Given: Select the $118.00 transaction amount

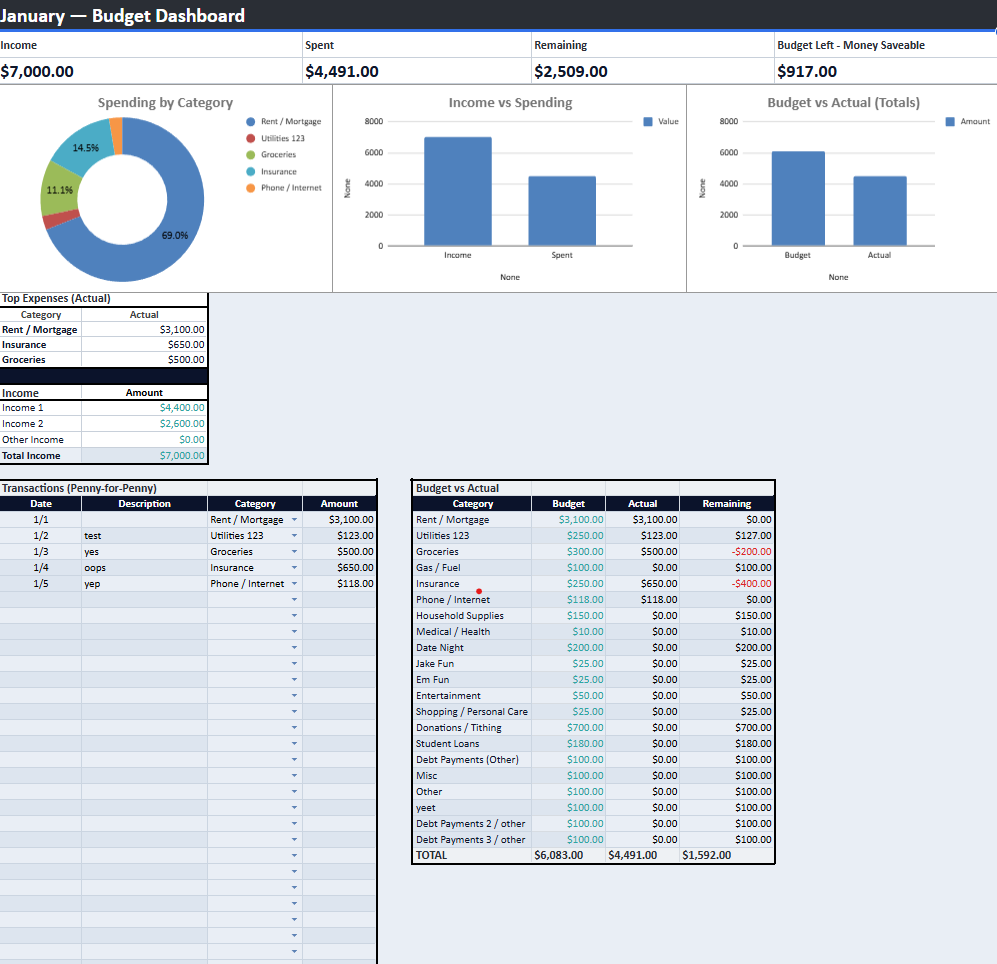Looking at the screenshot, I should [340, 583].
